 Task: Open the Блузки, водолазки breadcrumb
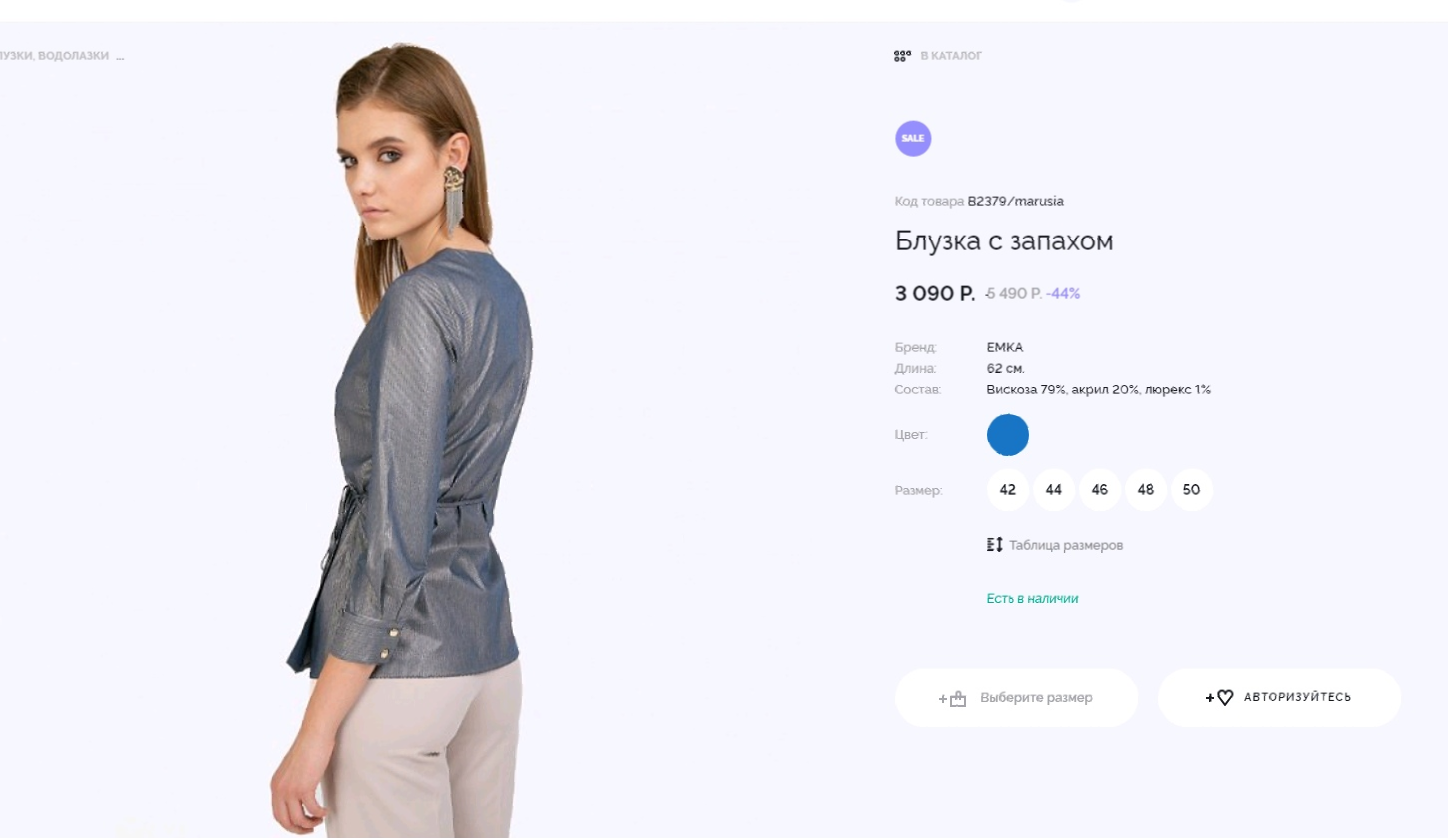click(54, 56)
